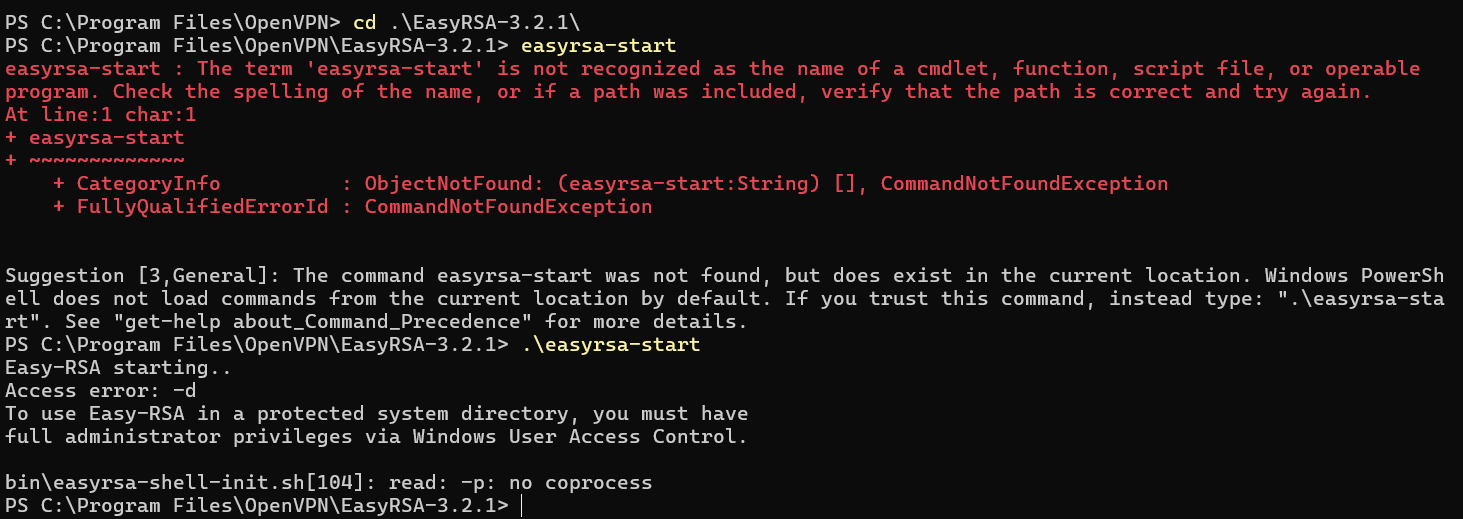Click the 'Windows User Access Control.' text

click(581, 437)
